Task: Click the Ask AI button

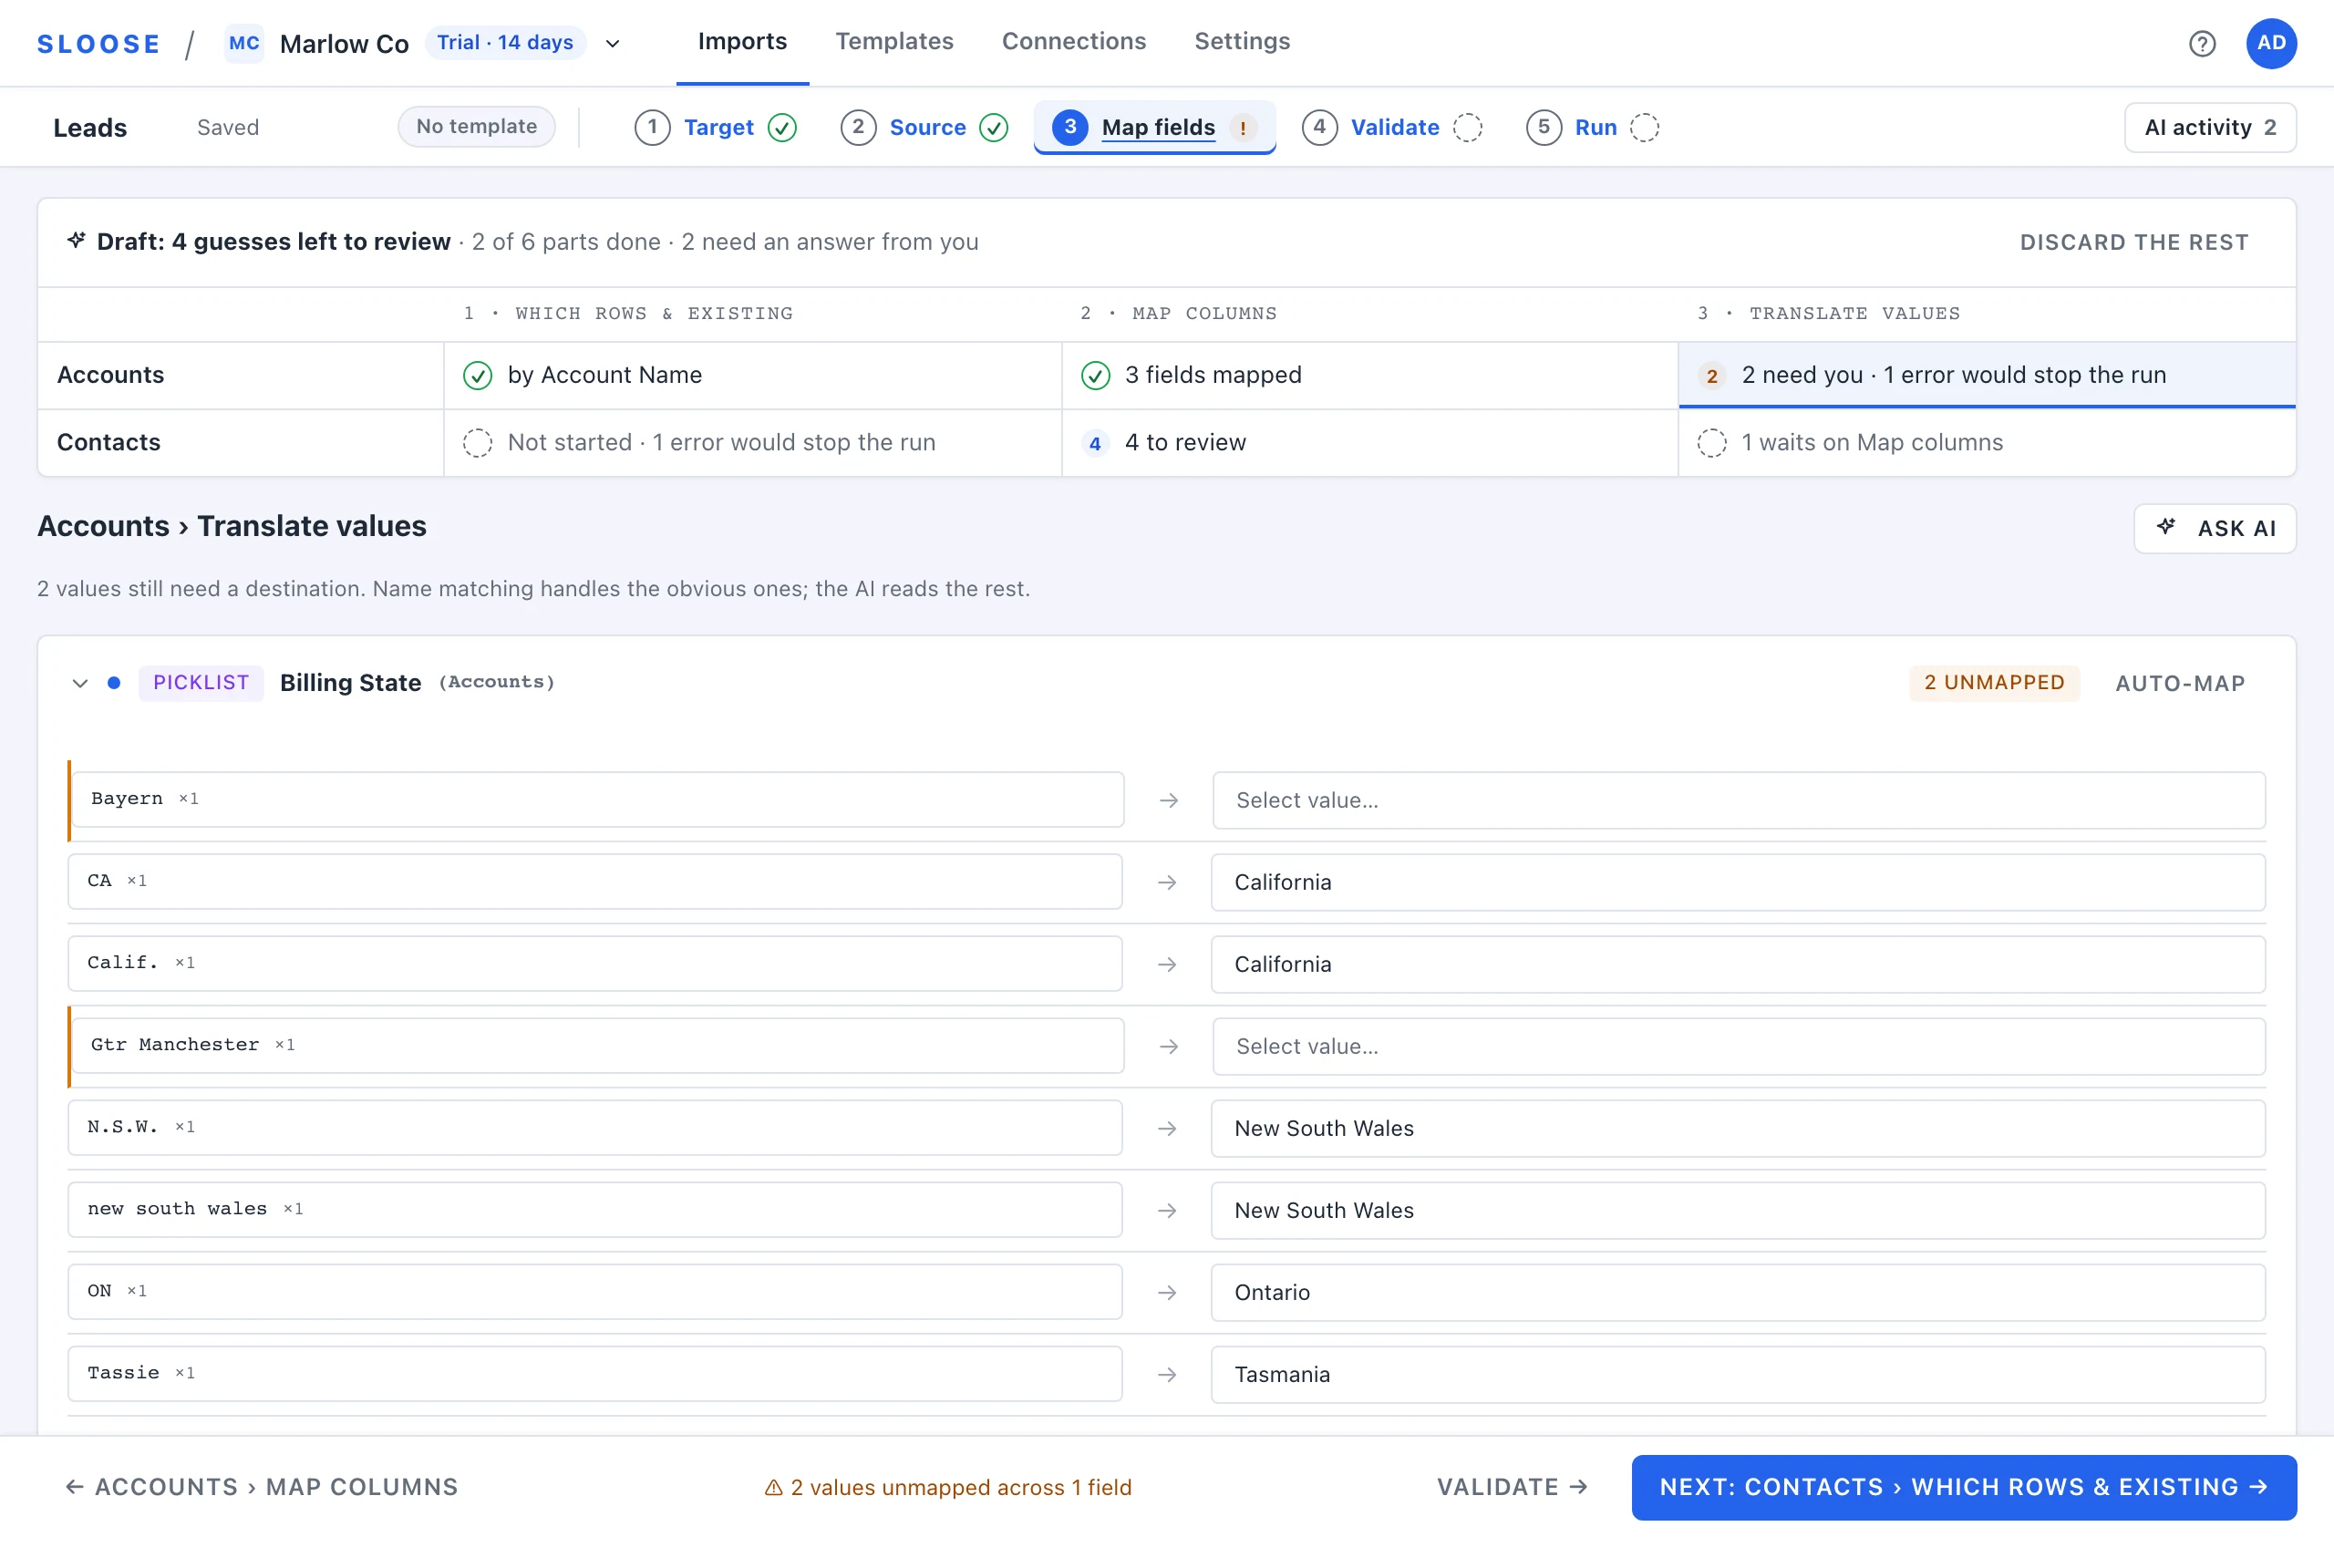Action: pos(2214,528)
